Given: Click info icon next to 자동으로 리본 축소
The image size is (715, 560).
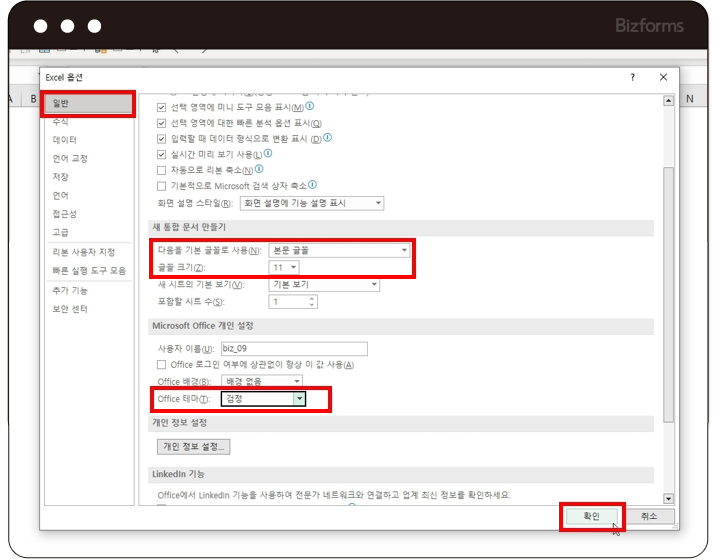Looking at the screenshot, I should click(259, 169).
